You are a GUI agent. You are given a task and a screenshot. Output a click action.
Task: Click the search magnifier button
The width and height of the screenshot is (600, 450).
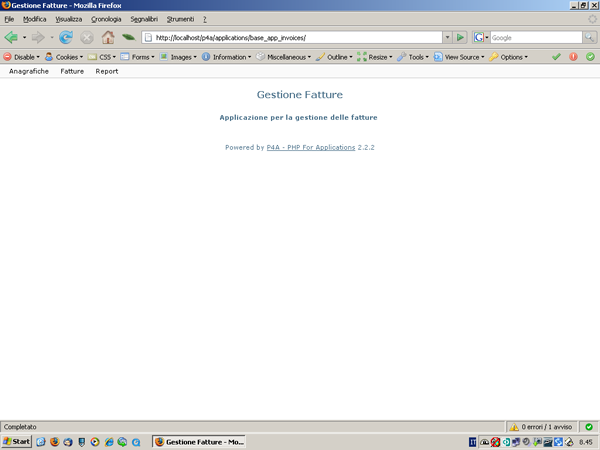589,37
